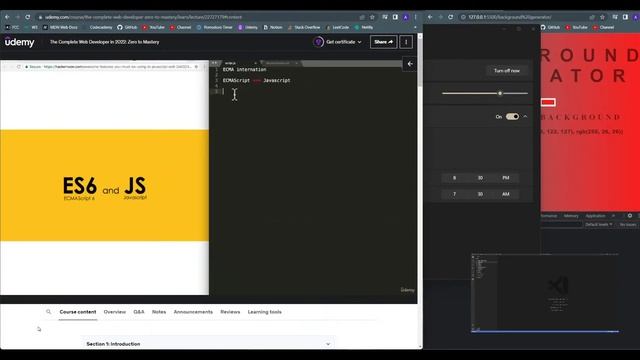Screen dimensions: 640x360
Task: Open the Netflix bookmark
Action: pyautogui.click(x=364, y=27)
